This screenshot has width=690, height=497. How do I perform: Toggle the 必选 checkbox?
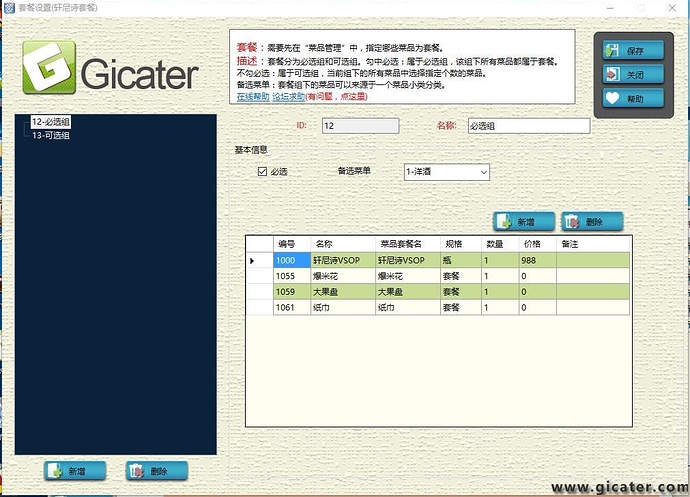tap(263, 172)
